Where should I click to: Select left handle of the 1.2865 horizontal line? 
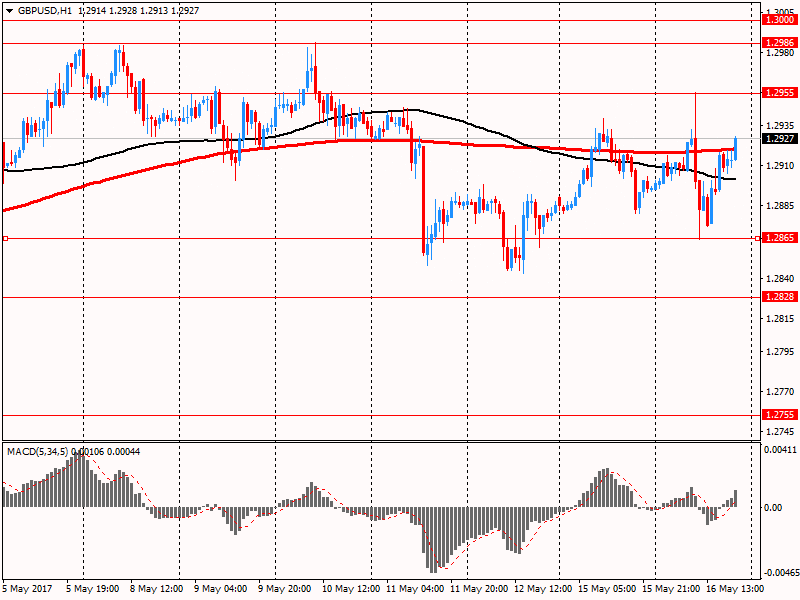pyautogui.click(x=5, y=238)
